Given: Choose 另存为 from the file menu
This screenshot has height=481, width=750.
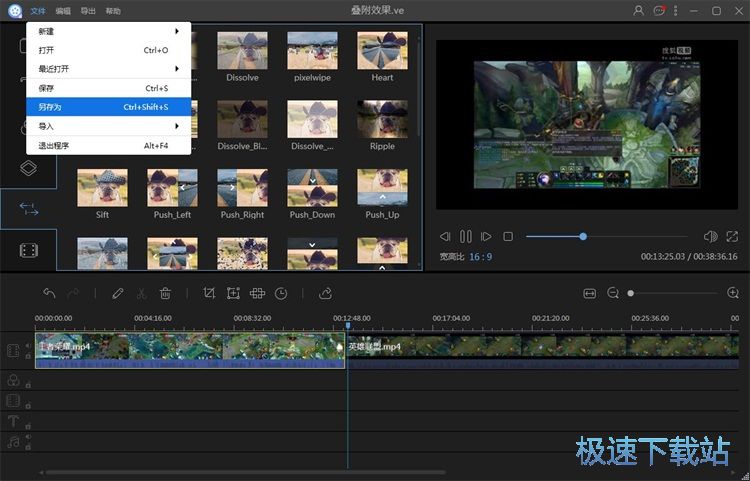Looking at the screenshot, I should tap(109, 107).
